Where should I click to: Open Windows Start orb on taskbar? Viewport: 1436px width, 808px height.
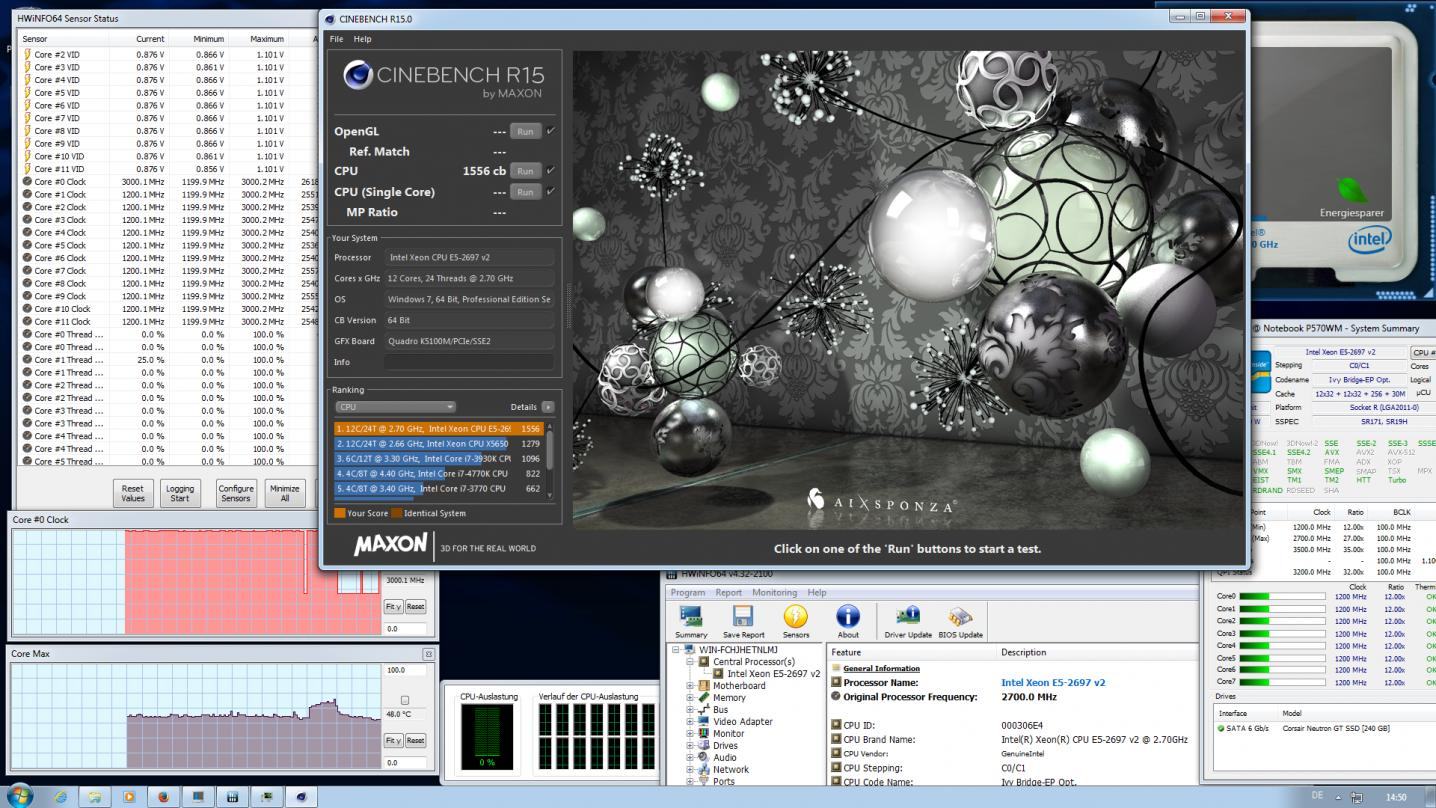pos(20,797)
